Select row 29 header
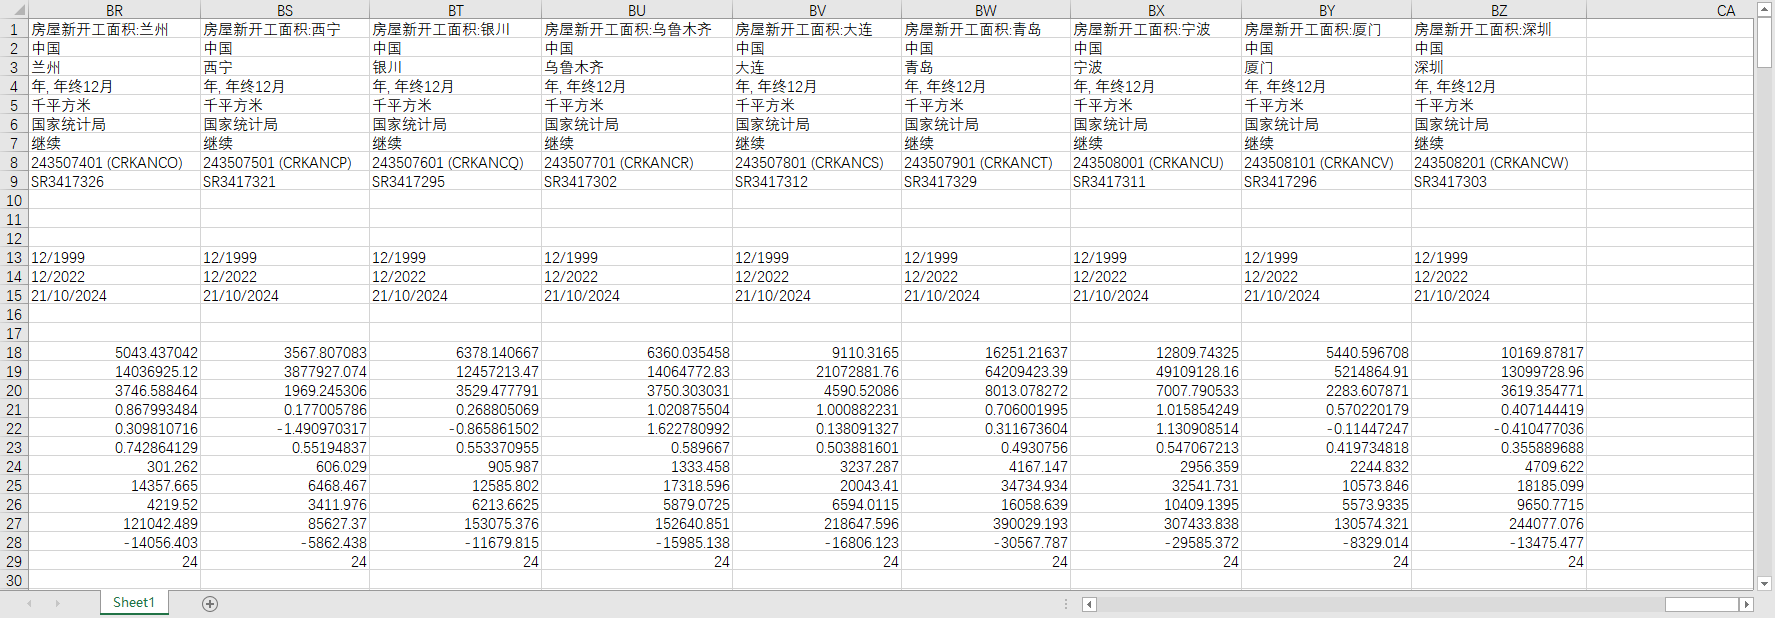This screenshot has width=1775, height=618. pyautogui.click(x=14, y=561)
